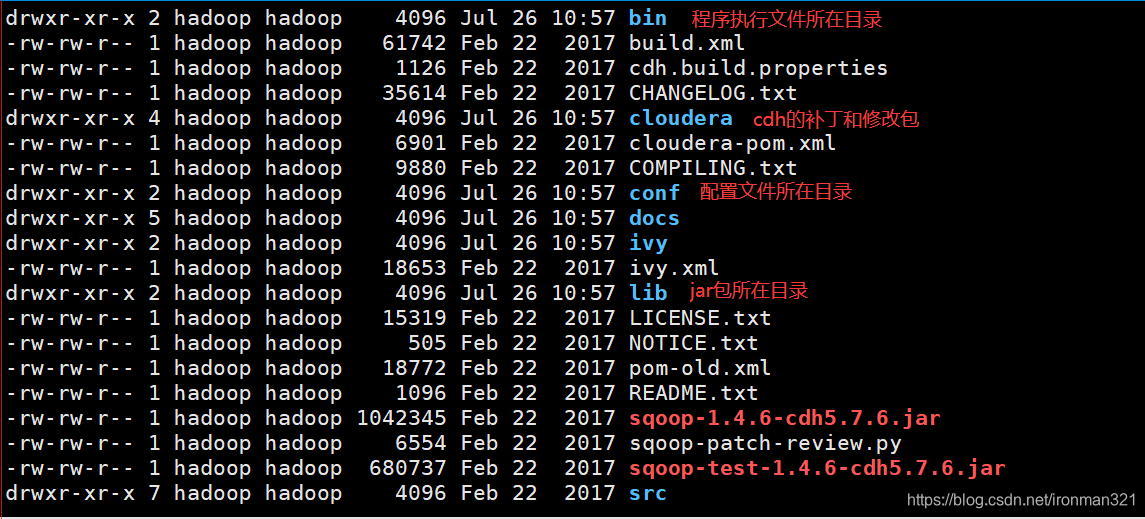This screenshot has height=519, width=1145.
Task: Click file size 61742 of build.xml
Action: [414, 44]
